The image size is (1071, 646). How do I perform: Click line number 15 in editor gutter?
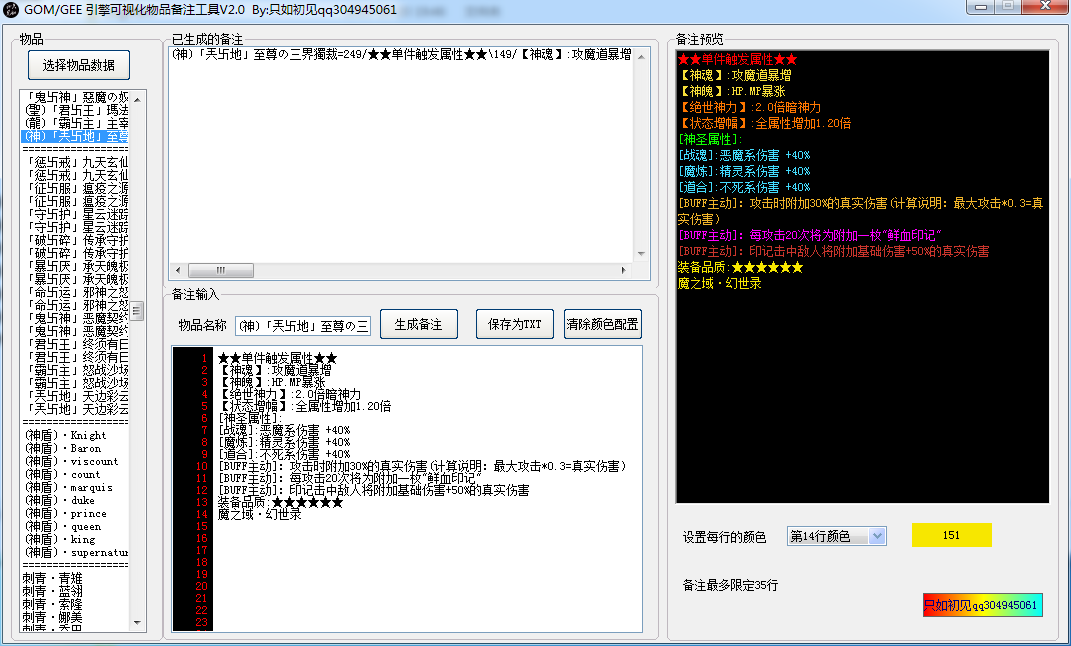point(201,526)
